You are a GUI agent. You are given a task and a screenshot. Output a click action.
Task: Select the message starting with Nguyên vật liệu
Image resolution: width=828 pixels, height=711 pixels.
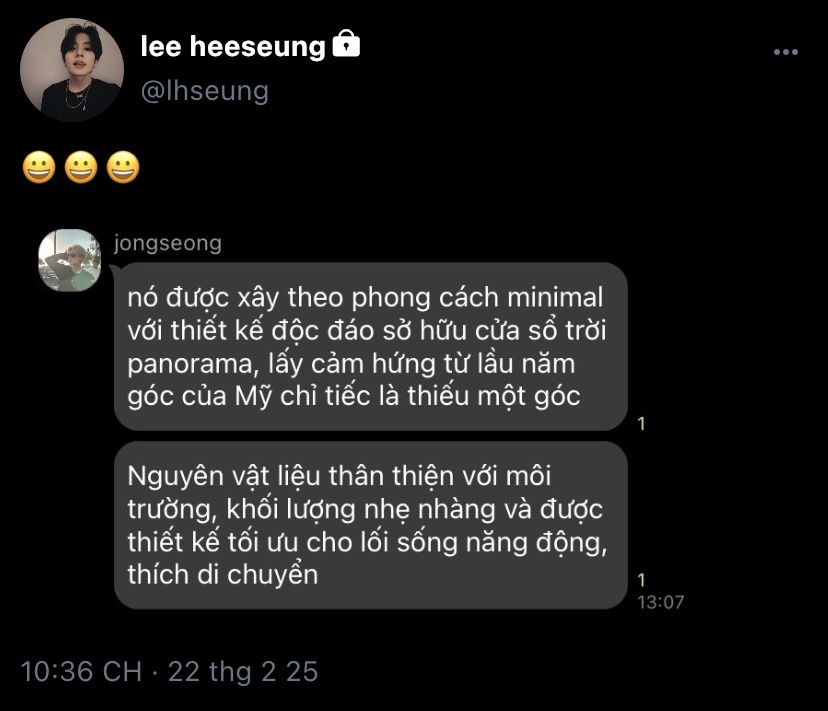point(370,525)
